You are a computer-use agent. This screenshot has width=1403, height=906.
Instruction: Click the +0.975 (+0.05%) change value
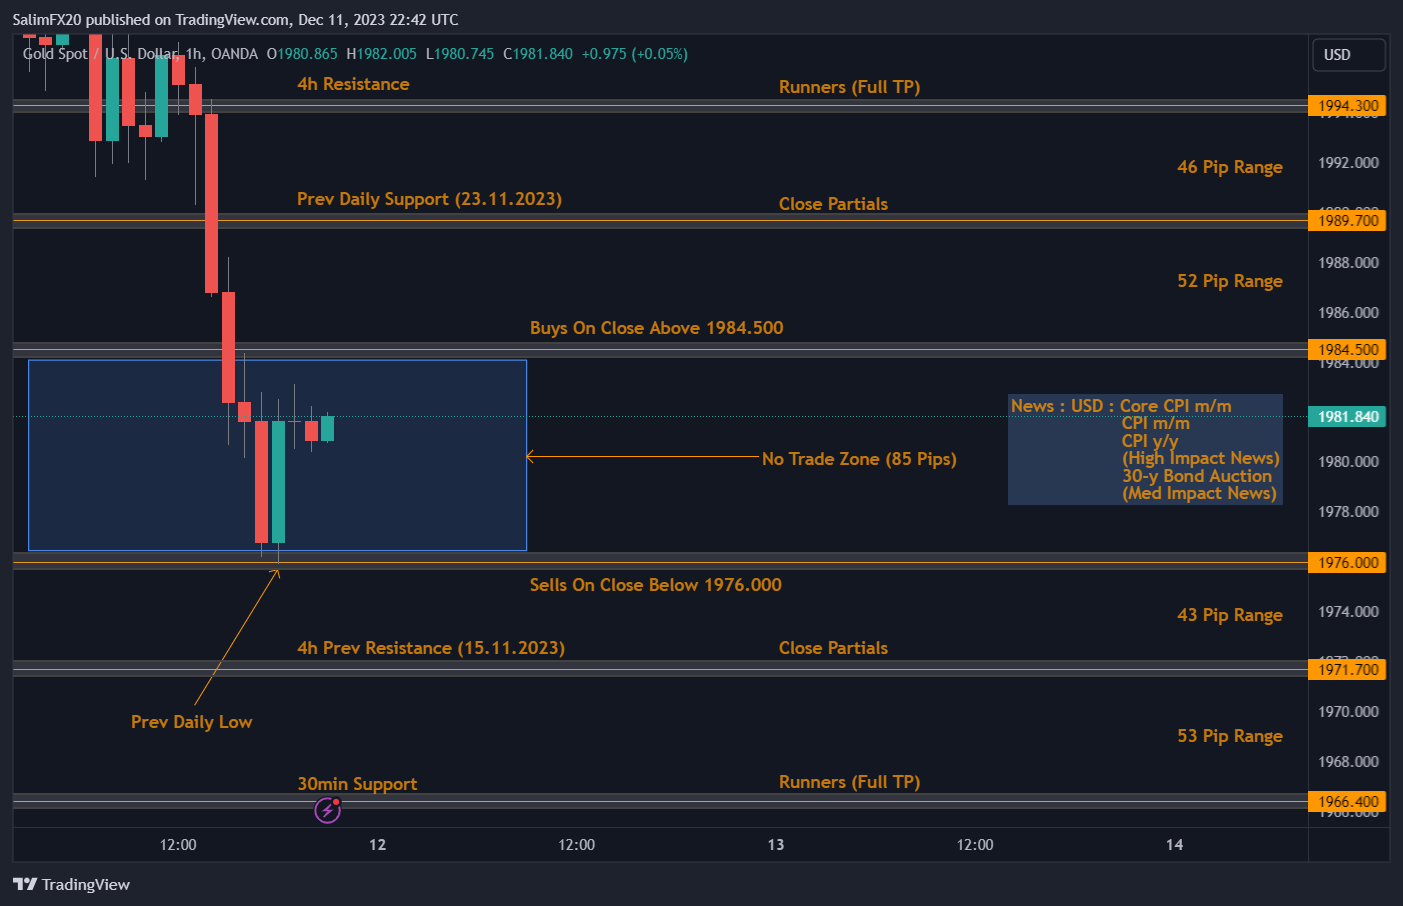point(635,54)
